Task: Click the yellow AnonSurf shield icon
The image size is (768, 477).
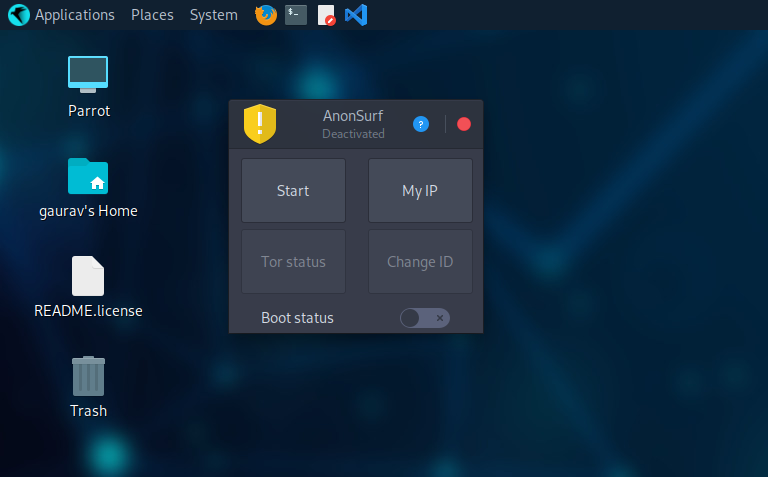Action: pyautogui.click(x=260, y=124)
